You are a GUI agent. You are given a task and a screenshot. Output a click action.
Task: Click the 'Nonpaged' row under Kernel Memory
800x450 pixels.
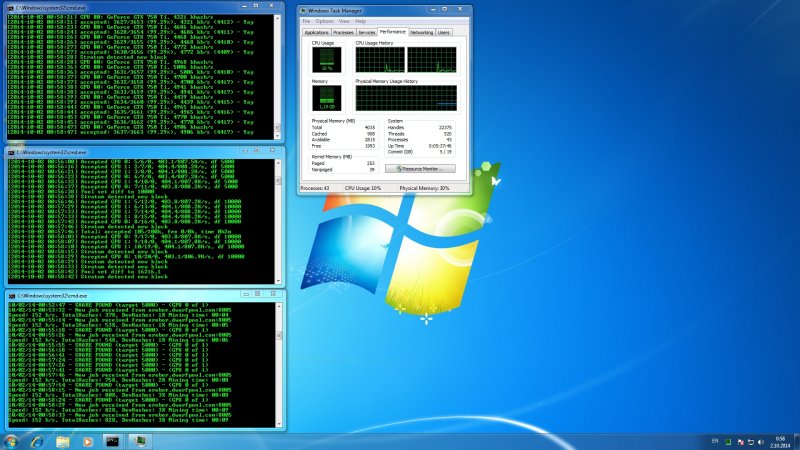point(343,169)
